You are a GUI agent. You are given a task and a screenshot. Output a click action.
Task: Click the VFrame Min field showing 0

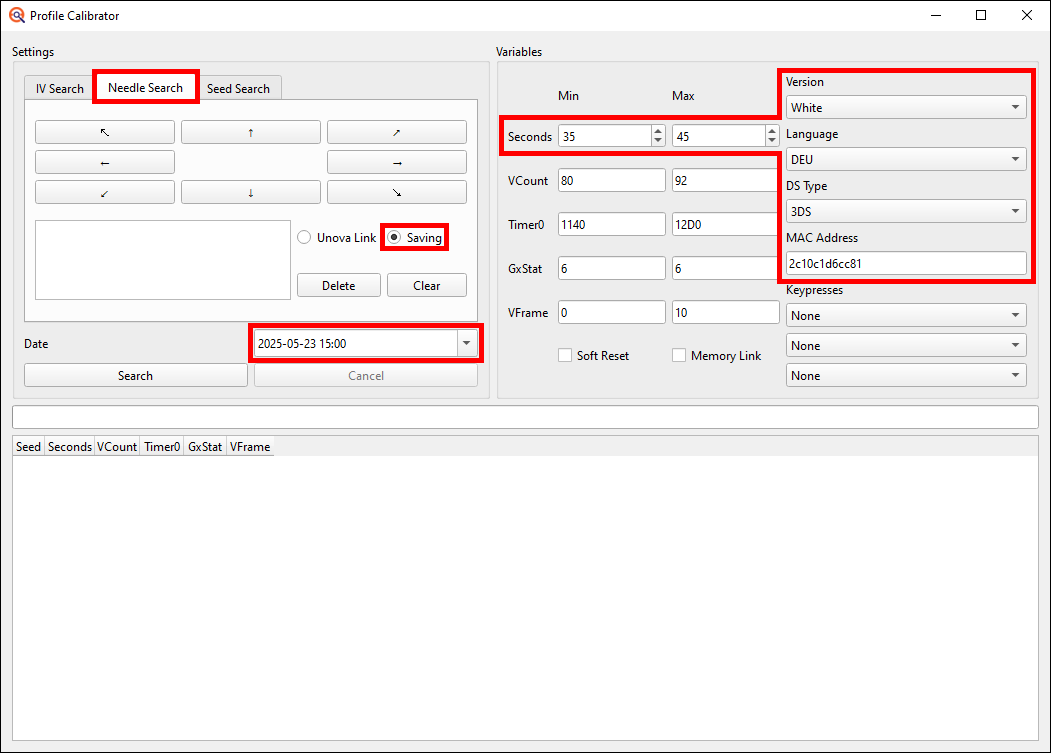pyautogui.click(x=611, y=312)
